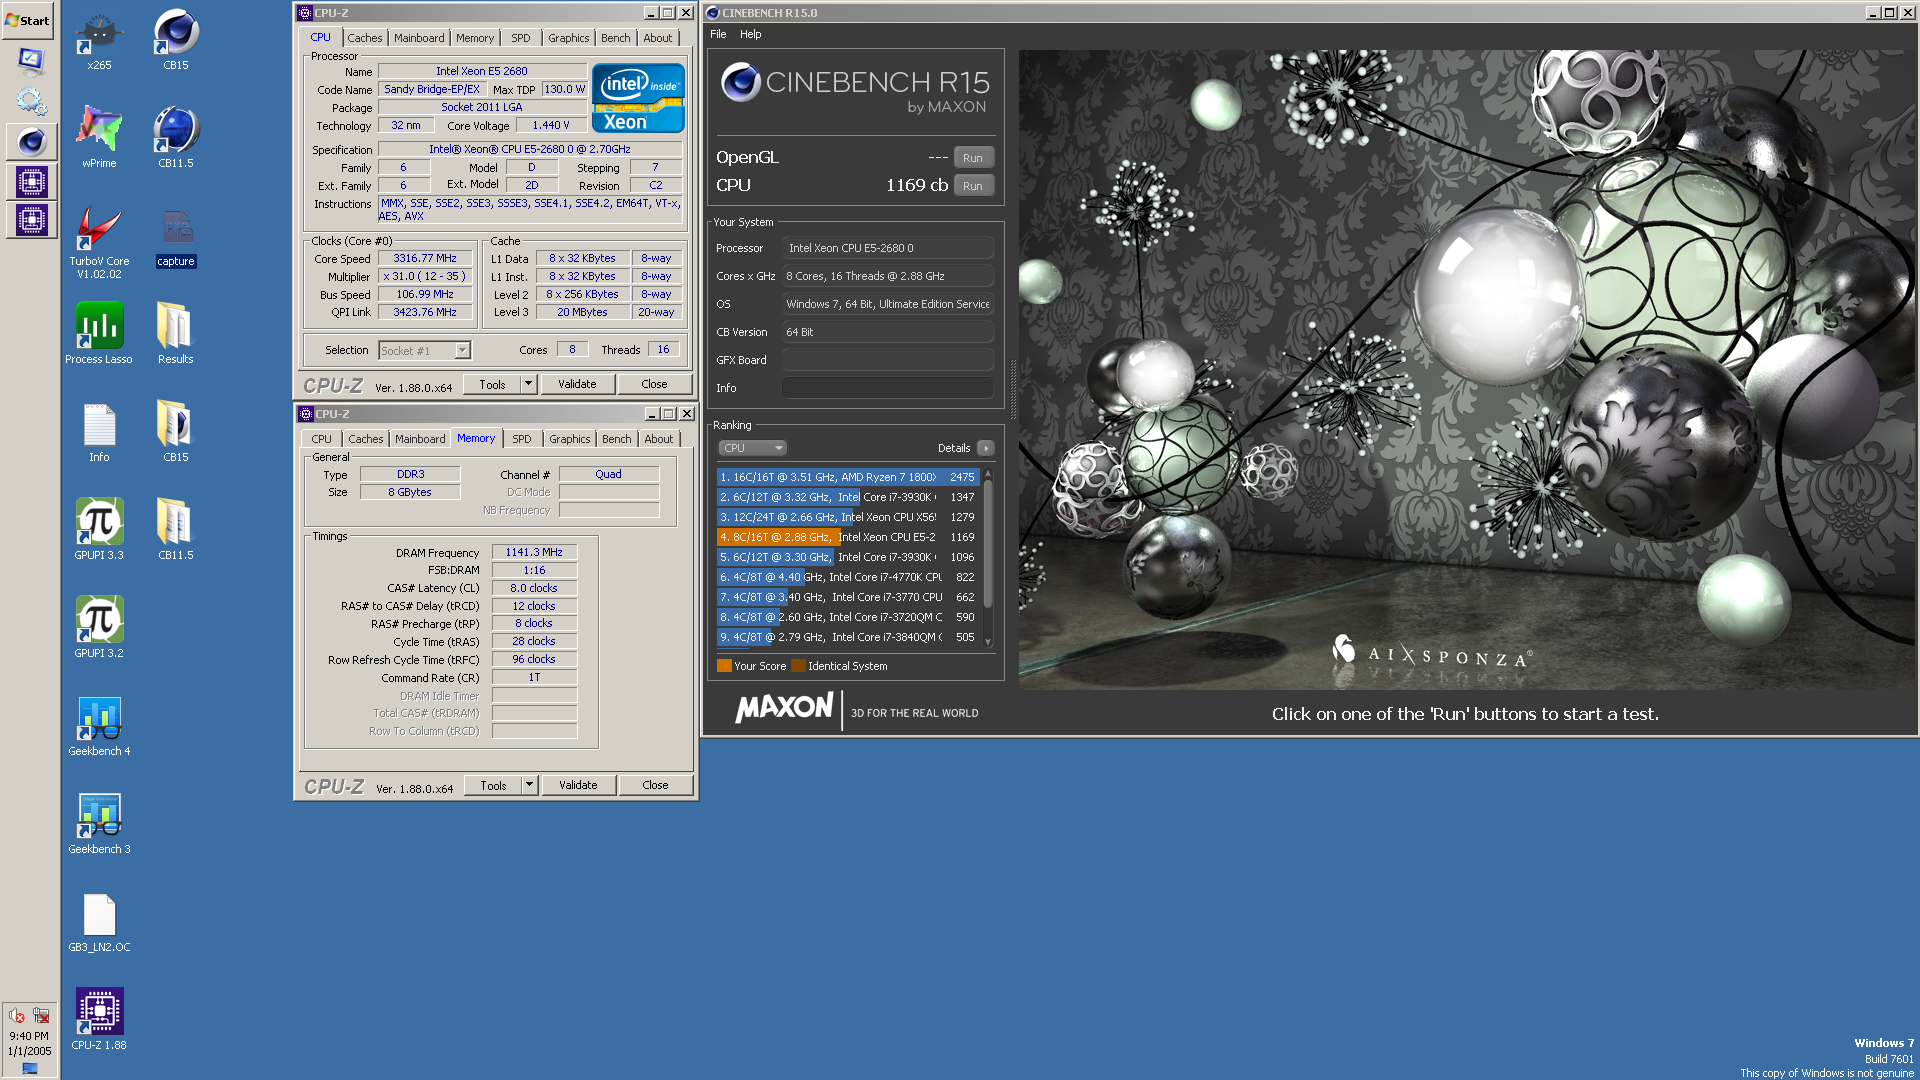Click Tools button in top CPU-Z window

coord(492,384)
